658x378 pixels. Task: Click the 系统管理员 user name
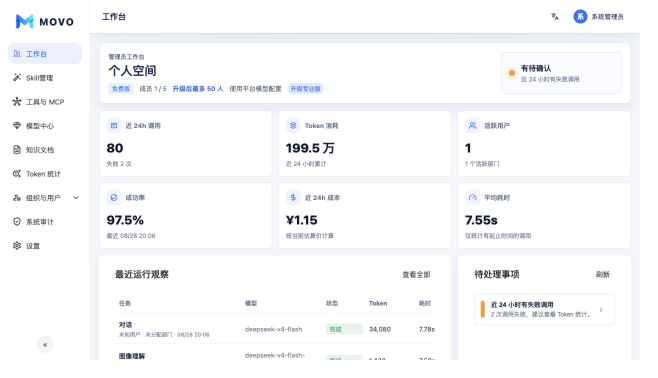pos(608,17)
